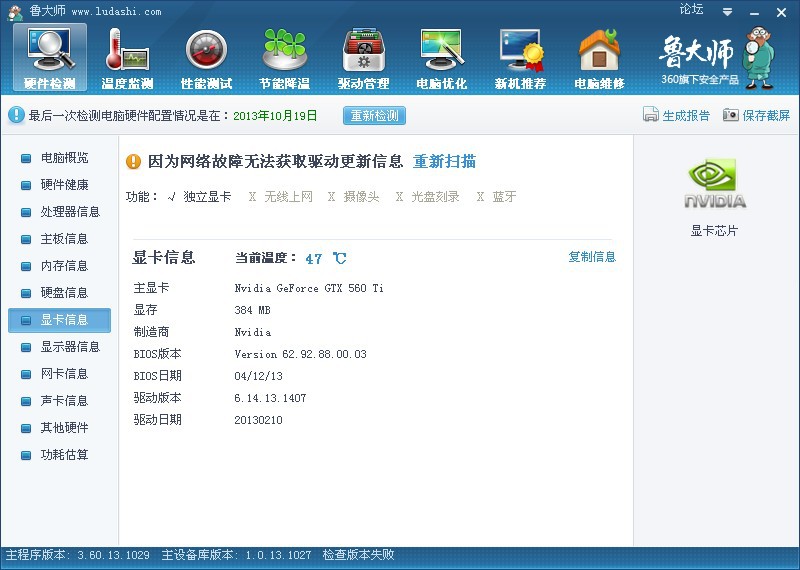
Task: Open the 性能测试 performance test
Action: 206,58
